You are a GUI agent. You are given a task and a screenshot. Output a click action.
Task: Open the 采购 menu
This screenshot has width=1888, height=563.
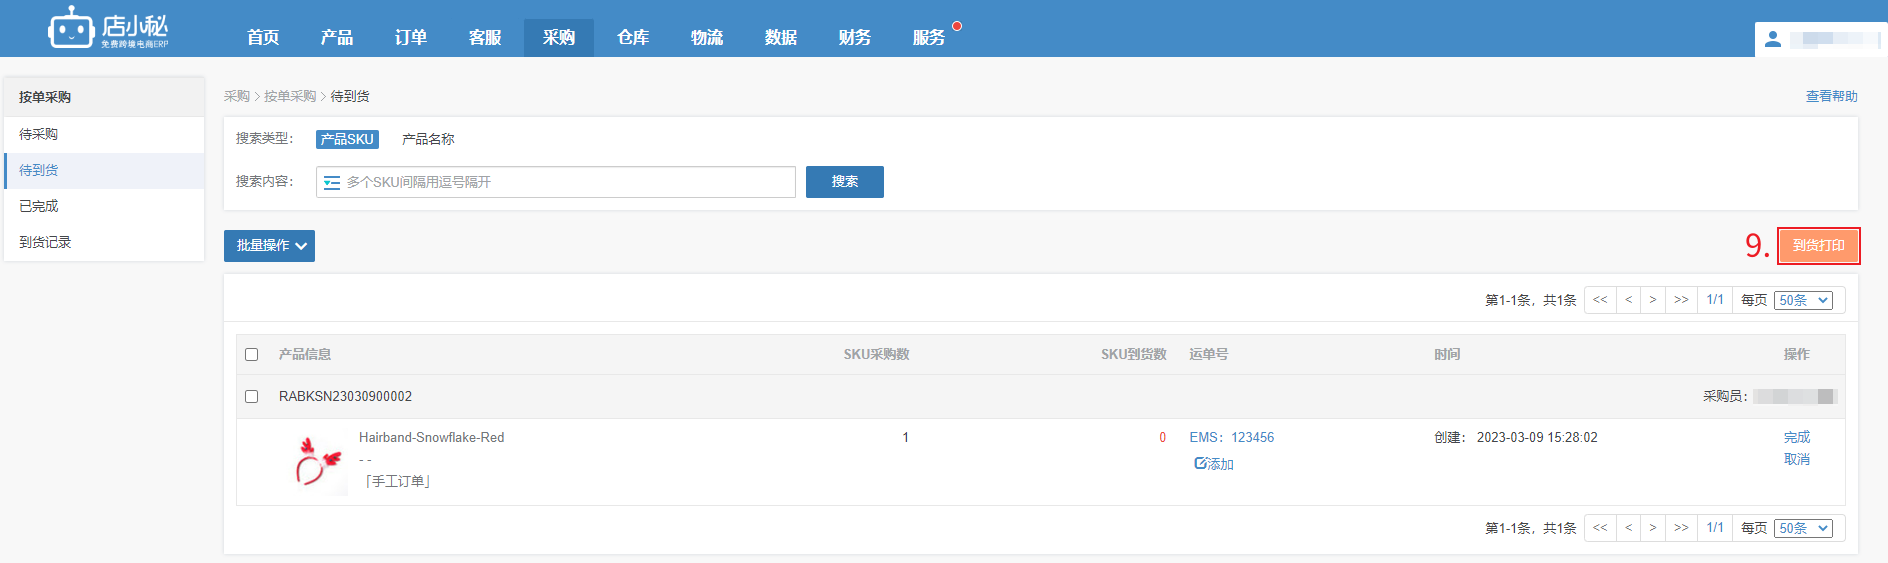559,38
